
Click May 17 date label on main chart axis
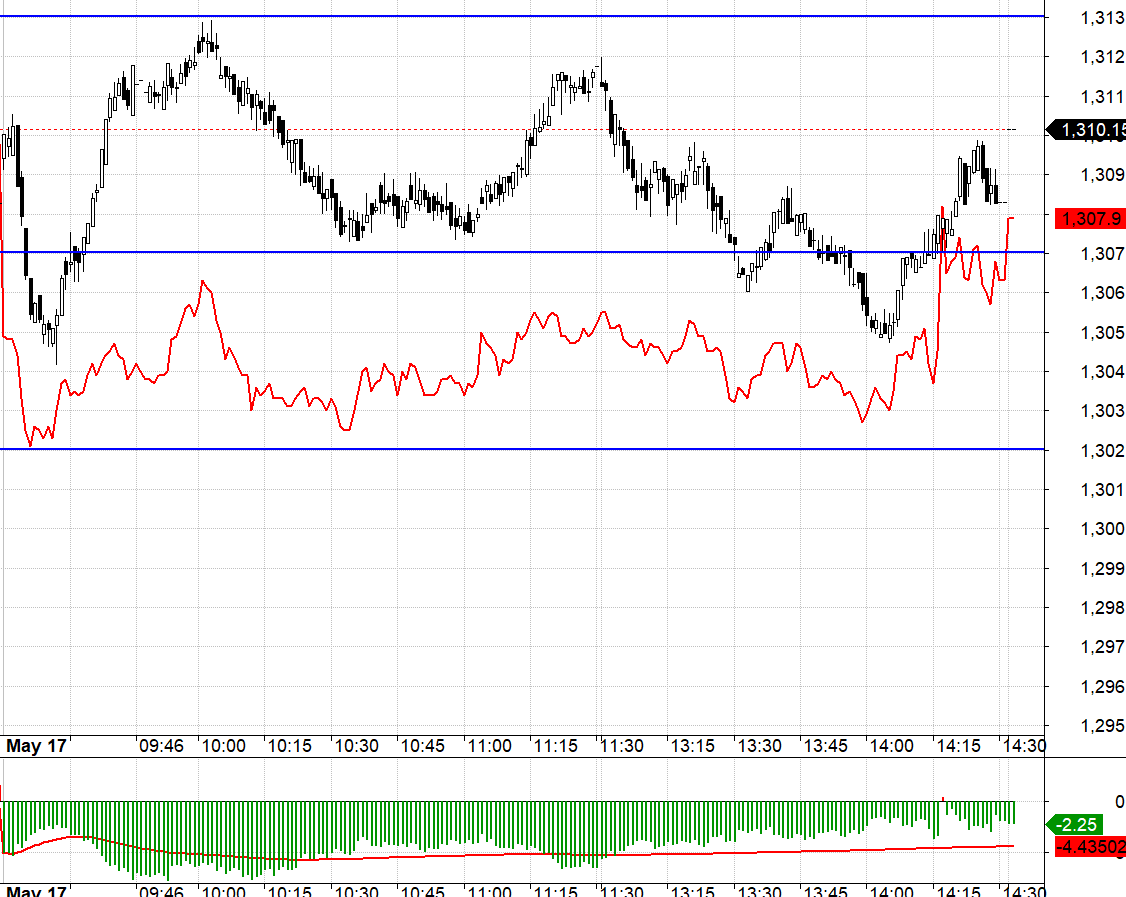[x=36, y=746]
